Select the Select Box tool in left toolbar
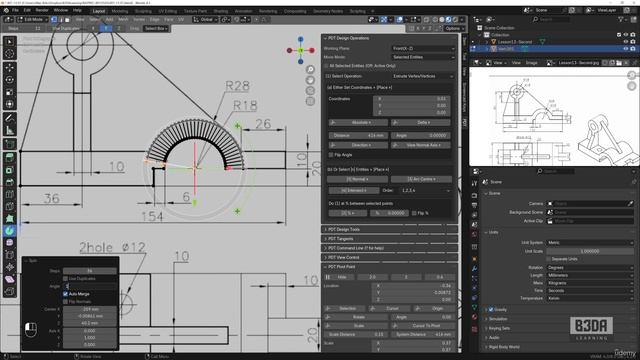The width and height of the screenshot is (640, 360). point(10,42)
